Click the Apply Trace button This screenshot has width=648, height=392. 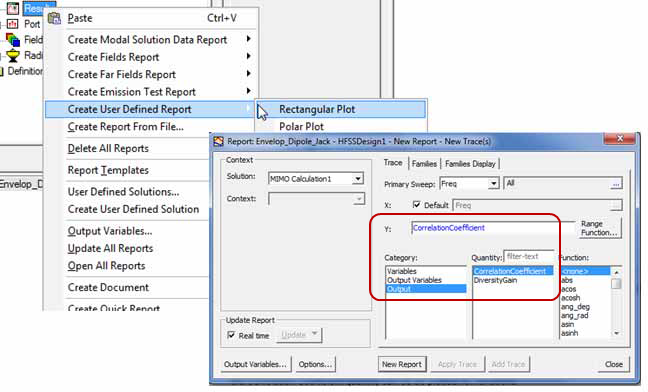click(x=457, y=364)
